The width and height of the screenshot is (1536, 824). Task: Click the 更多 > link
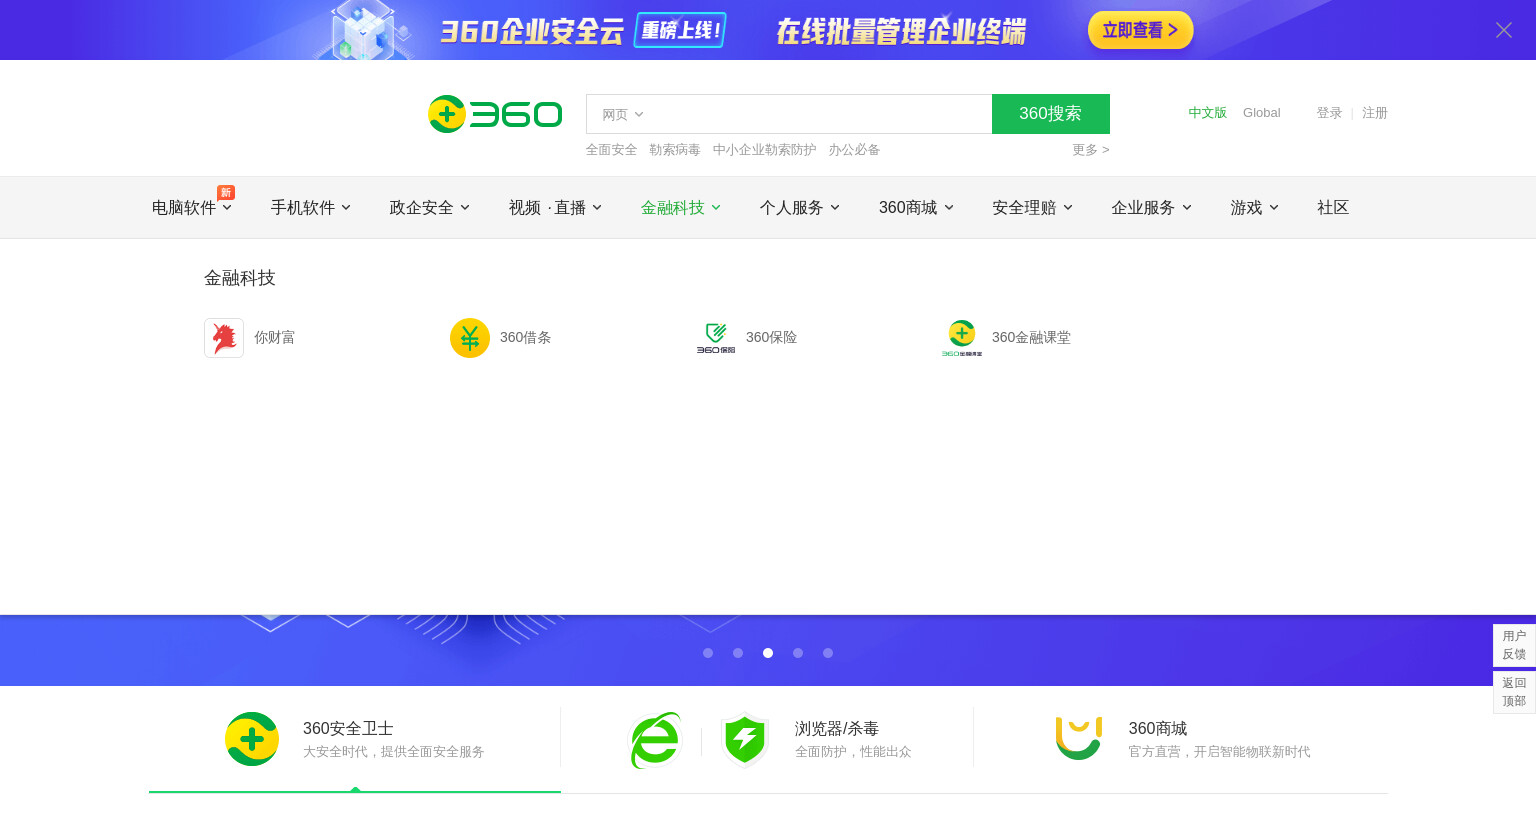pos(1091,150)
